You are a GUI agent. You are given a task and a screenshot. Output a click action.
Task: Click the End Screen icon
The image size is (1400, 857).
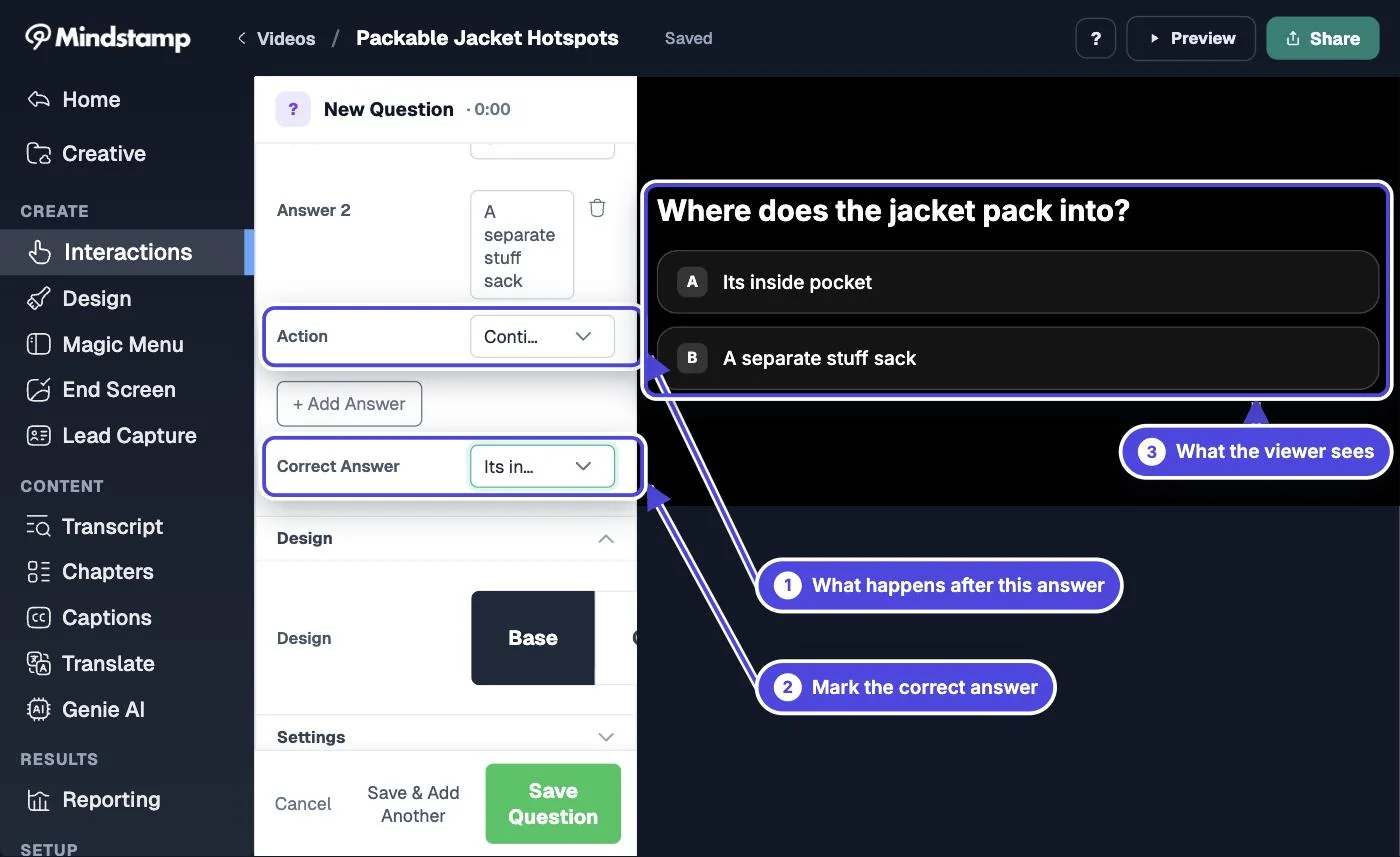(38, 390)
